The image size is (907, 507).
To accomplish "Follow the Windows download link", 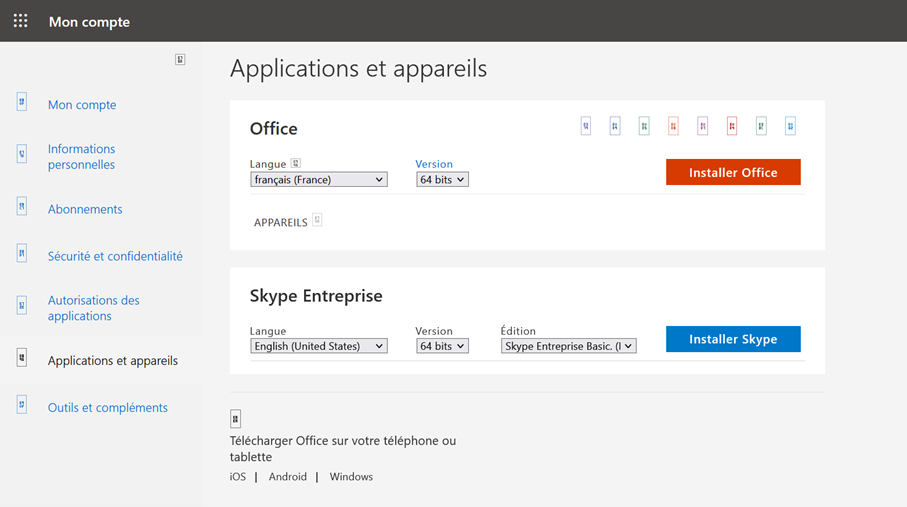I will 351,477.
